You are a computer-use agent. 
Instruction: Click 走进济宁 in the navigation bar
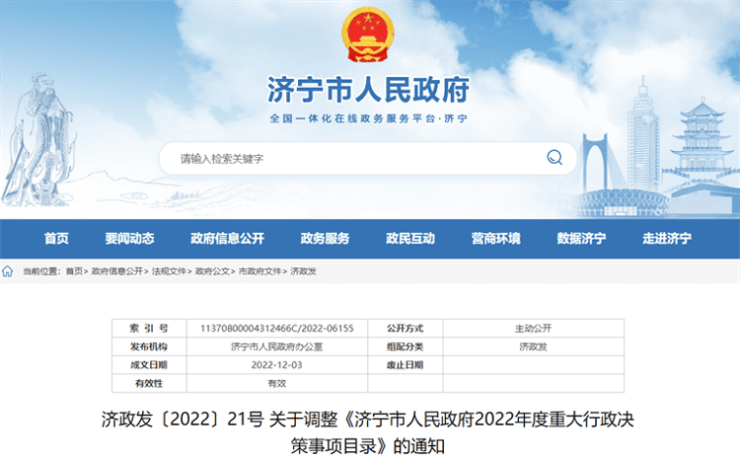coord(667,239)
